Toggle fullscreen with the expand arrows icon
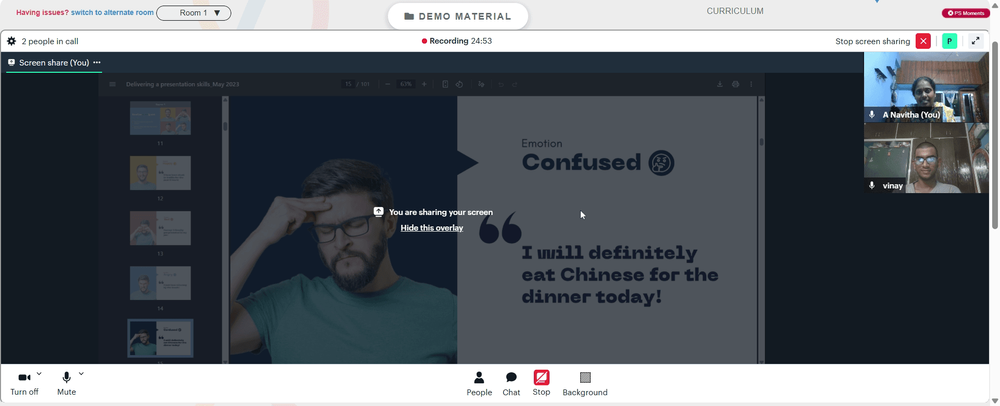 pyautogui.click(x=975, y=41)
